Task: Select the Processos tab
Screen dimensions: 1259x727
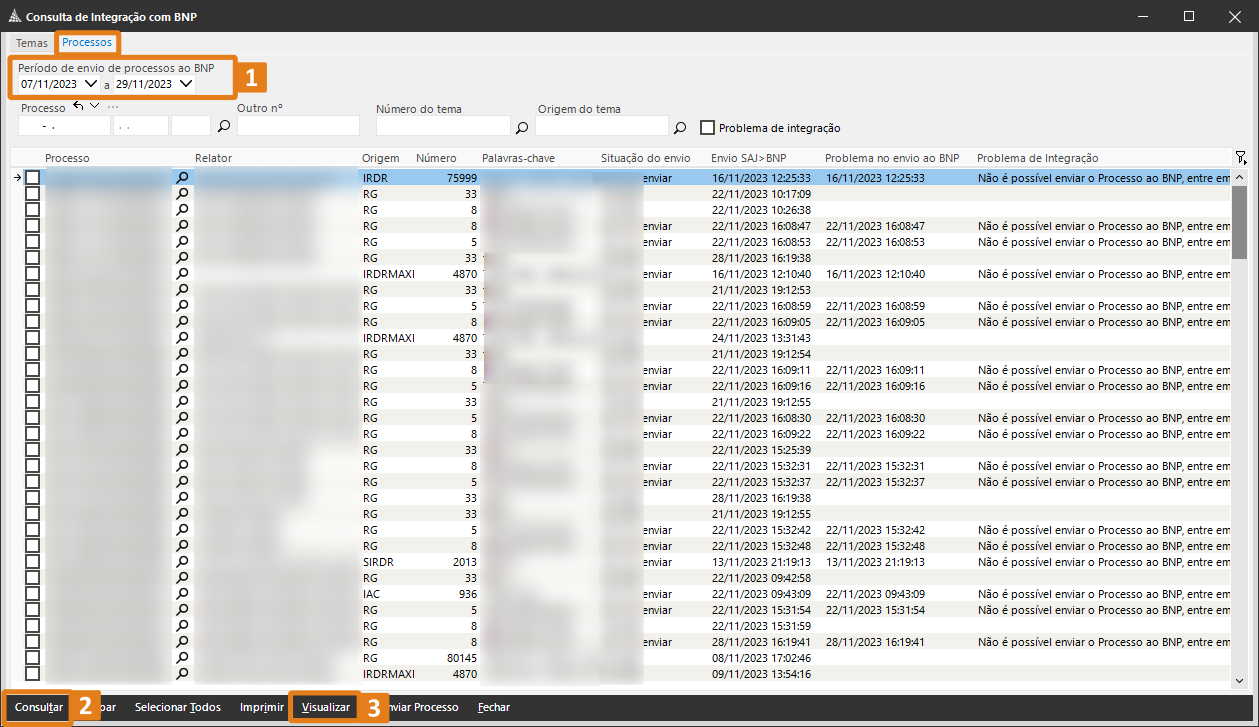Action: pos(87,42)
